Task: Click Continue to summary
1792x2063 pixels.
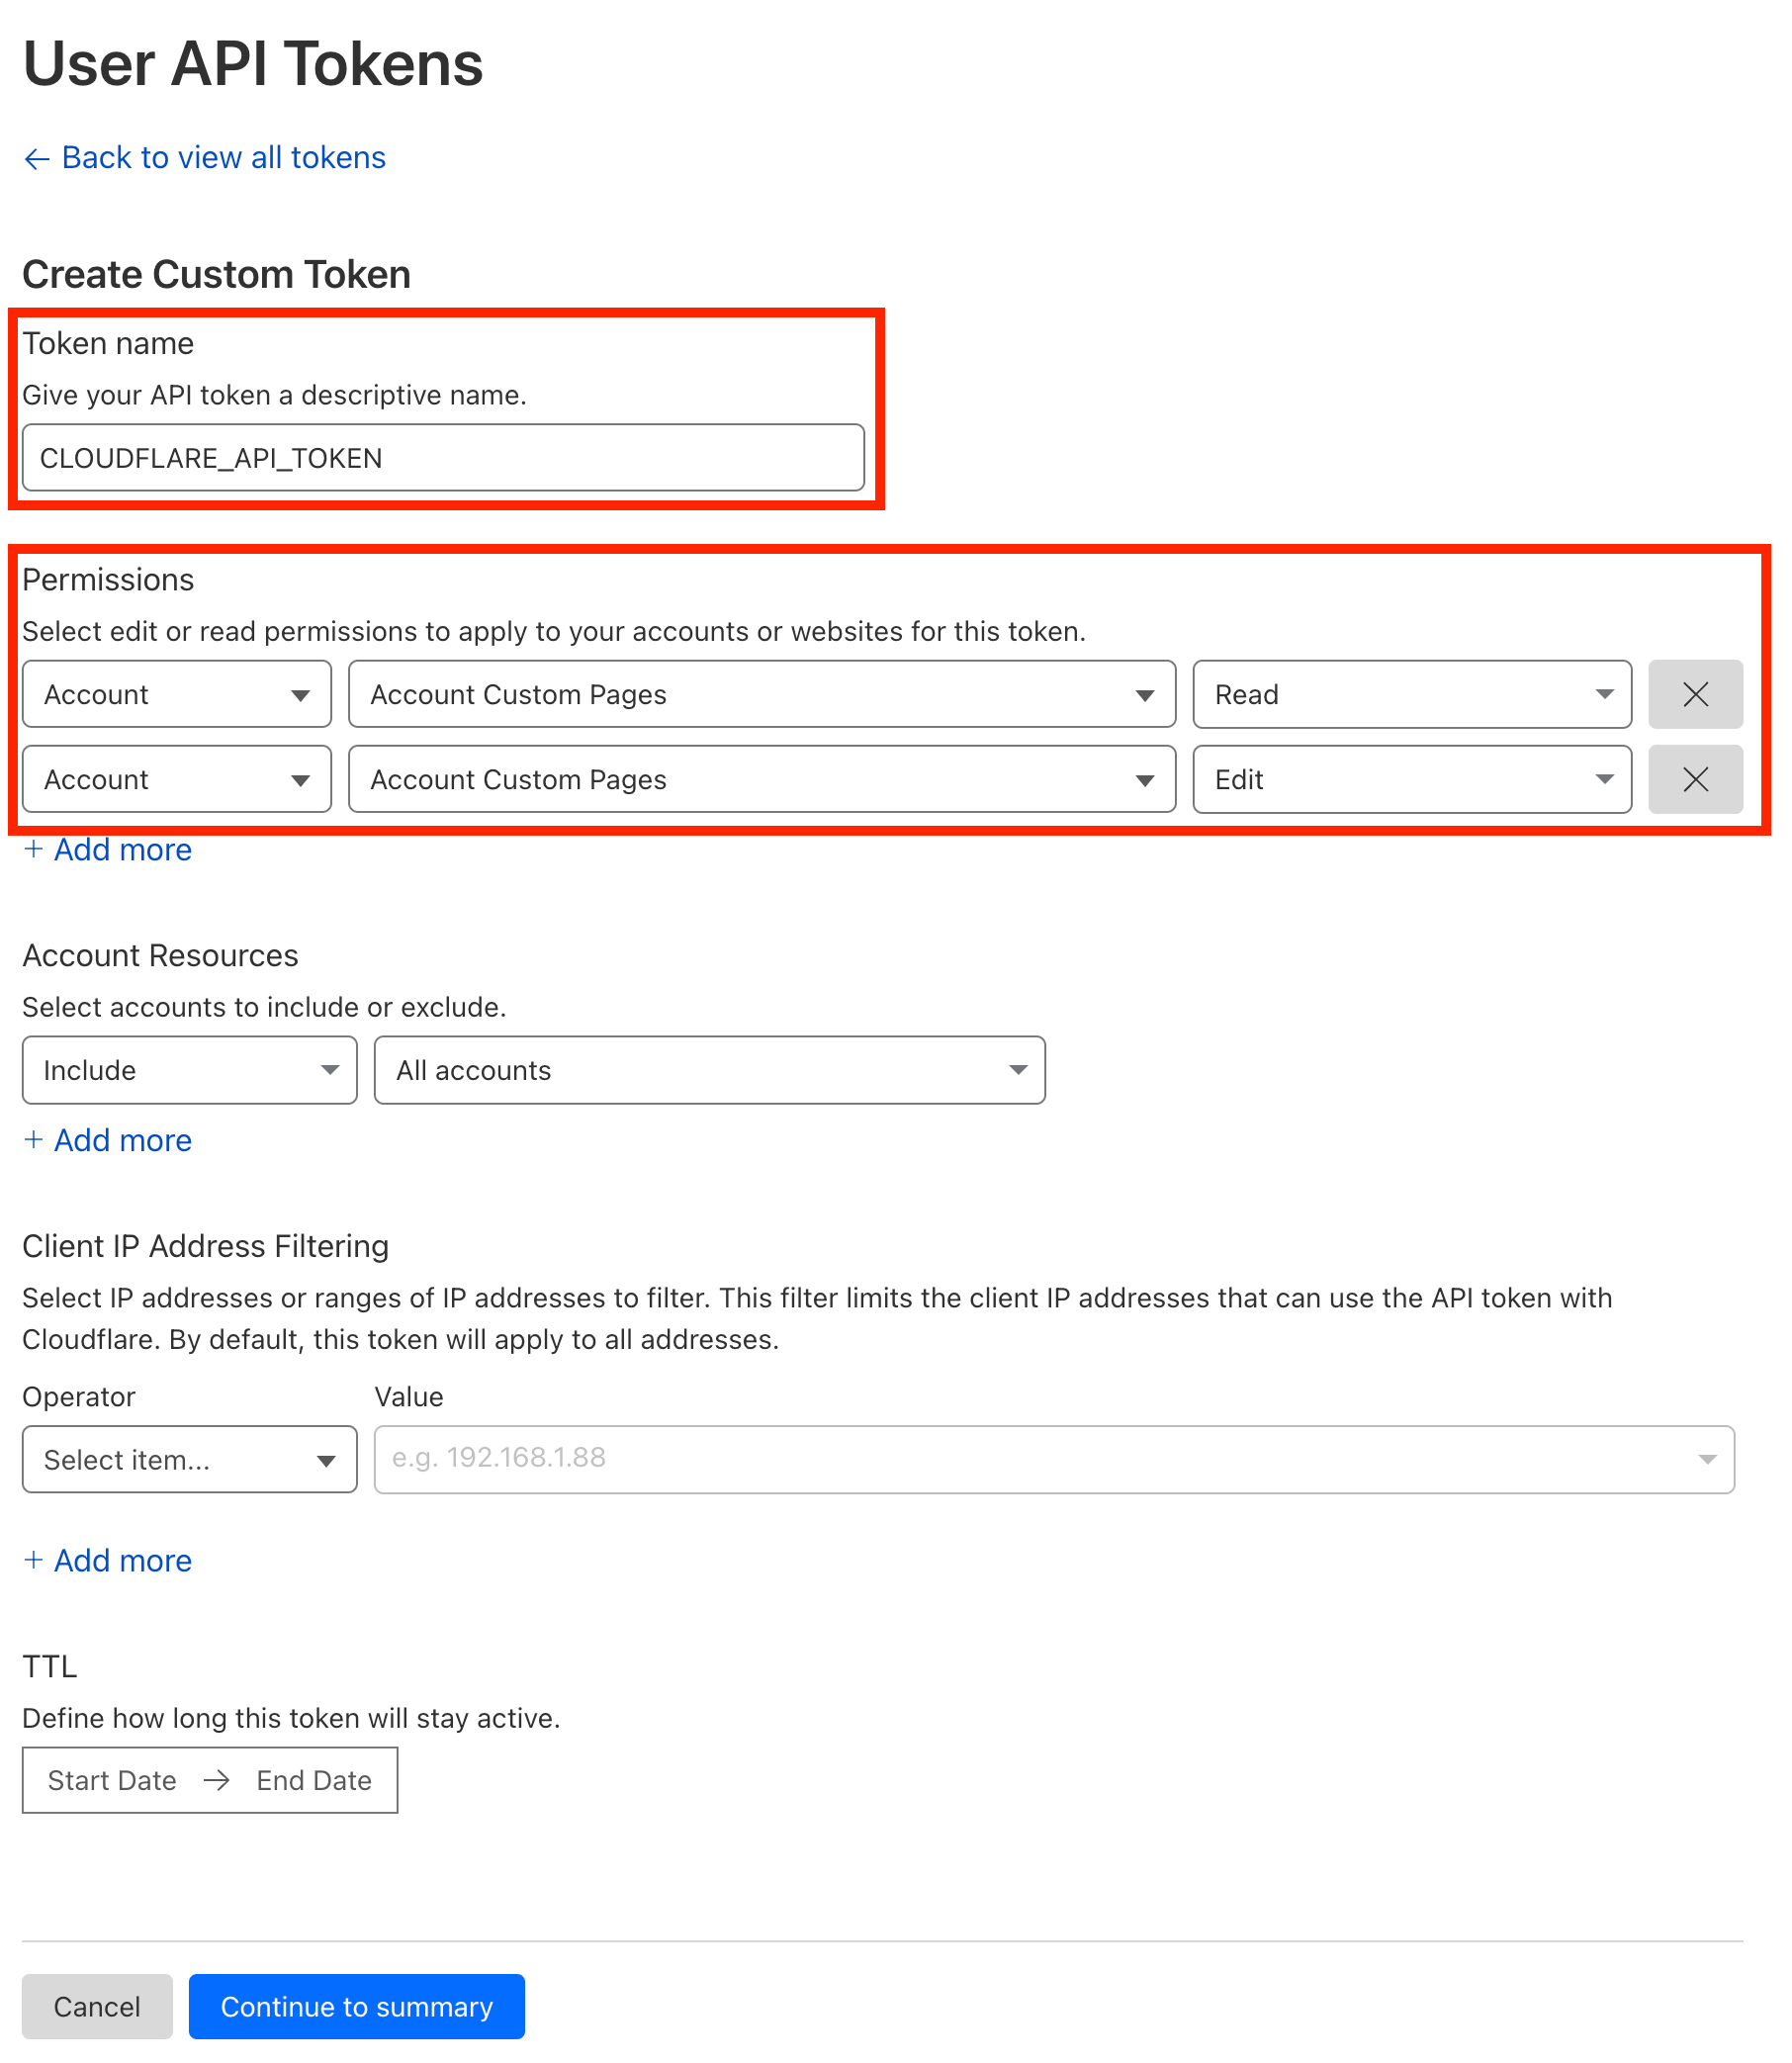Action: pyautogui.click(x=356, y=2006)
